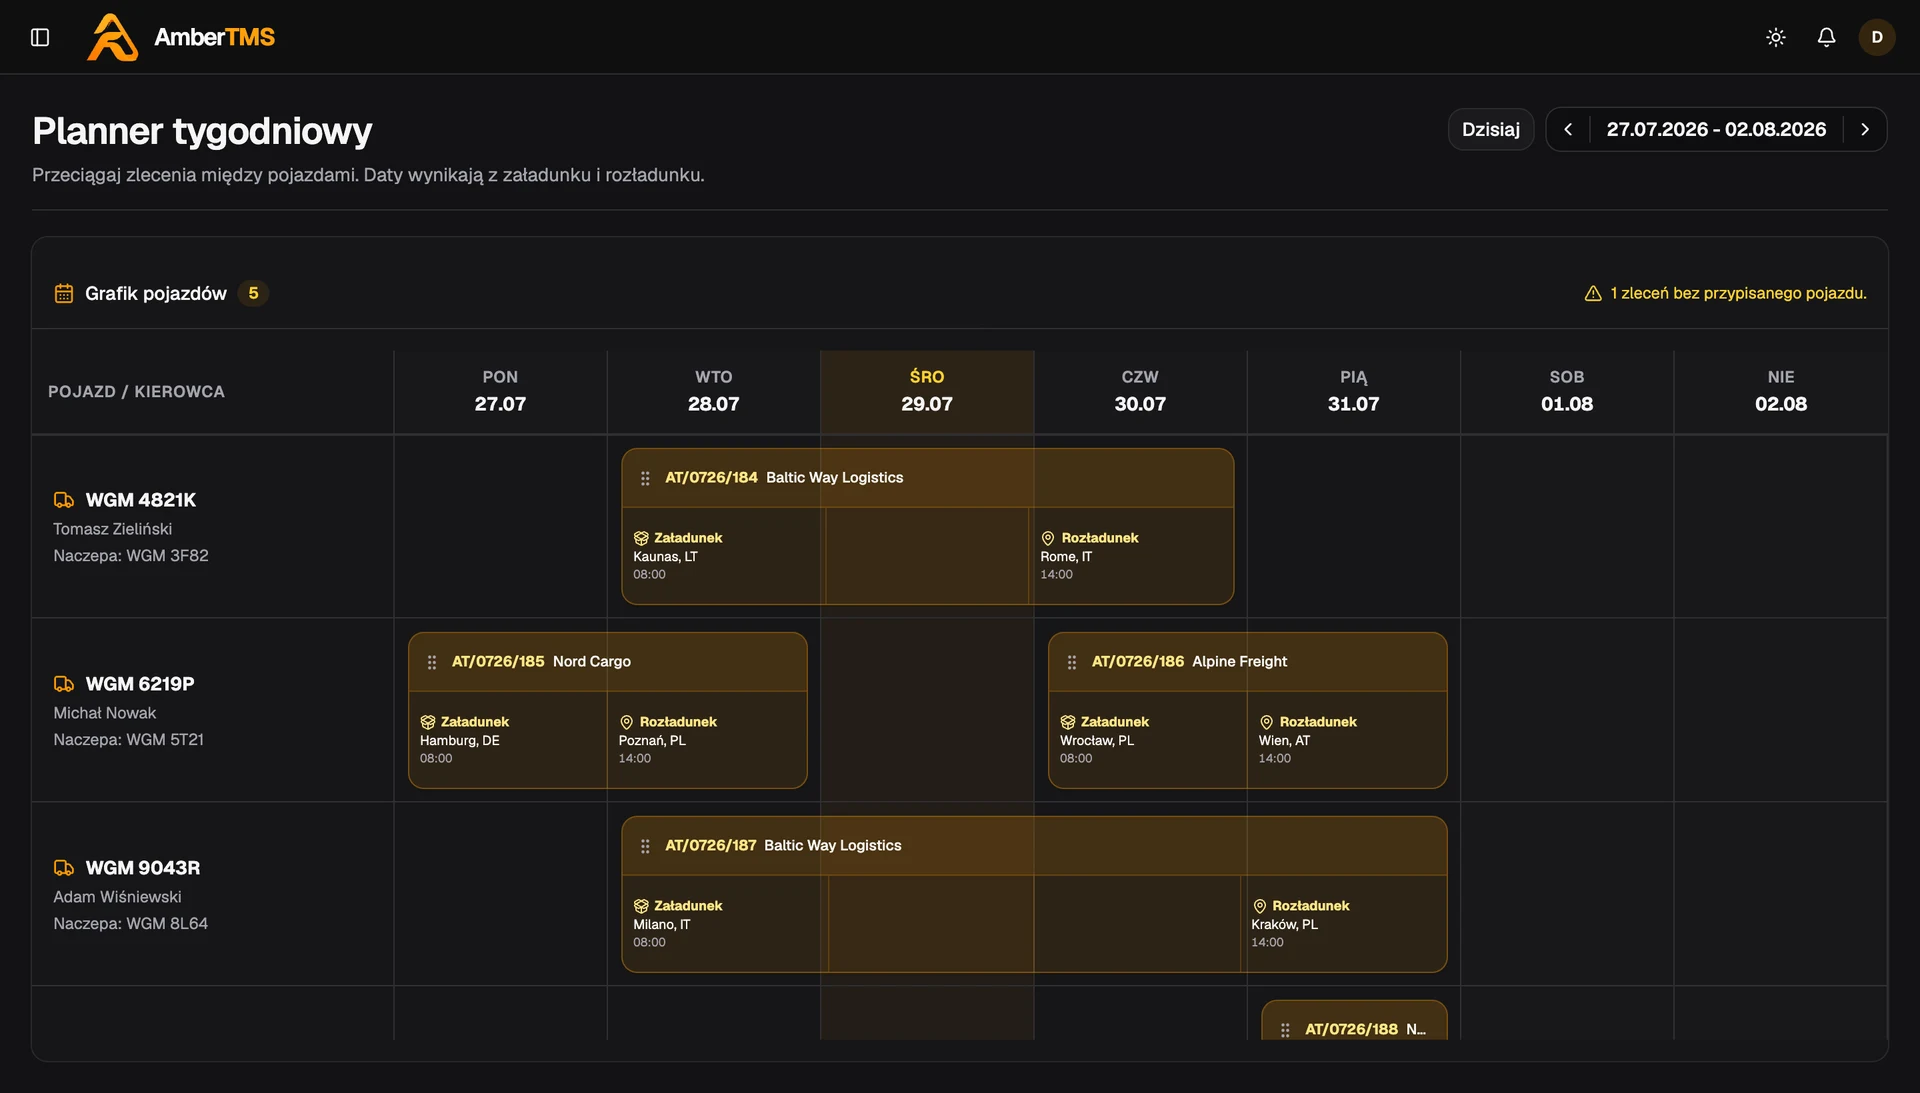1920x1093 pixels.
Task: Click truck icon for WGM 6219P
Action: [64, 684]
